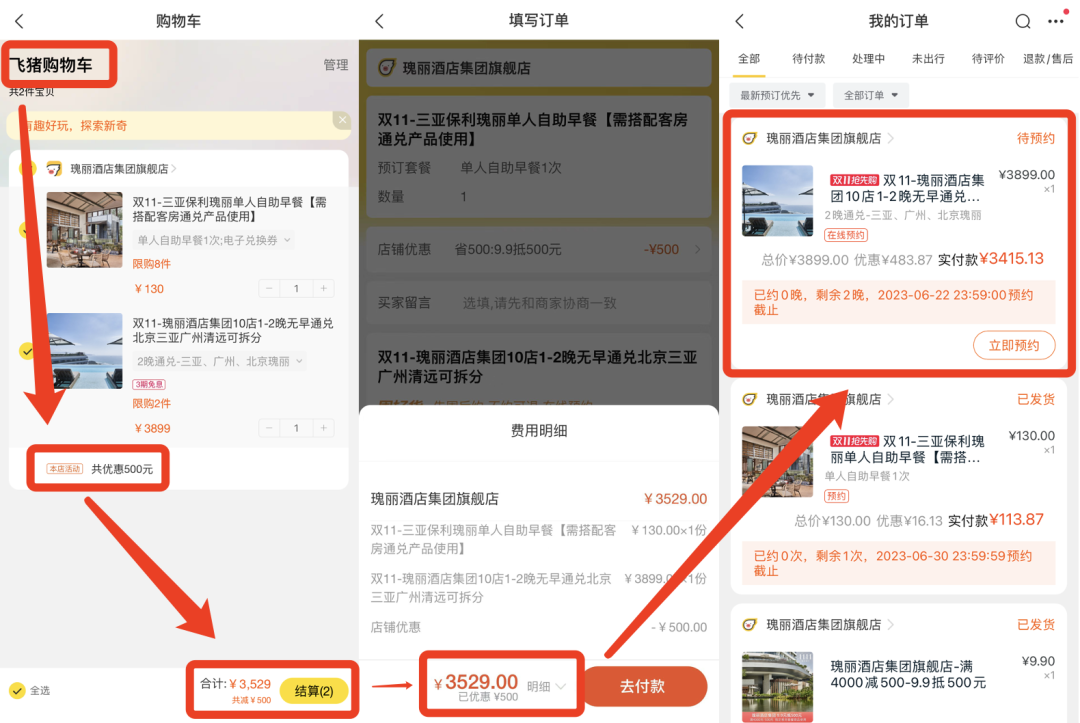This screenshot has height=723, width=1080.
Task: Tap 立即预约 on hotel order
Action: (1014, 345)
